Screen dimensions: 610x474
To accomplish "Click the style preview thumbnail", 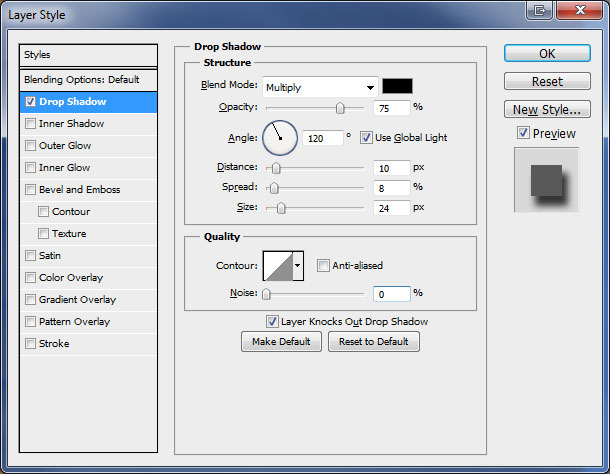I will pos(547,180).
